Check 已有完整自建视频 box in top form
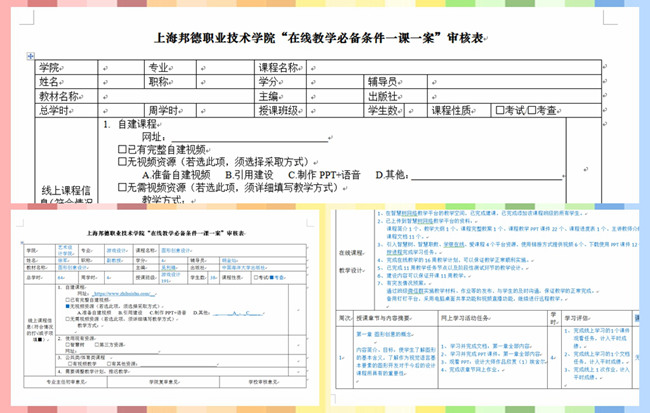Viewport: 650px width, 413px height. [122, 149]
